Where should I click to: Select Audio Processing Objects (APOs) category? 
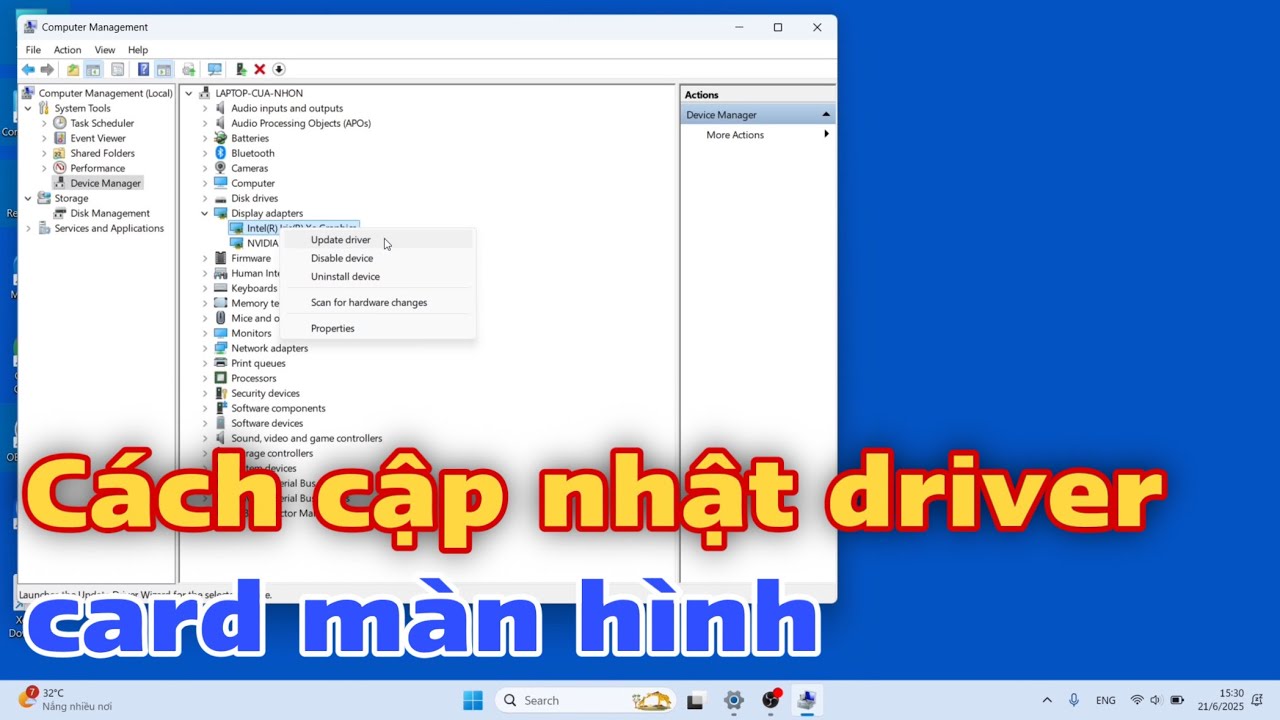301,123
